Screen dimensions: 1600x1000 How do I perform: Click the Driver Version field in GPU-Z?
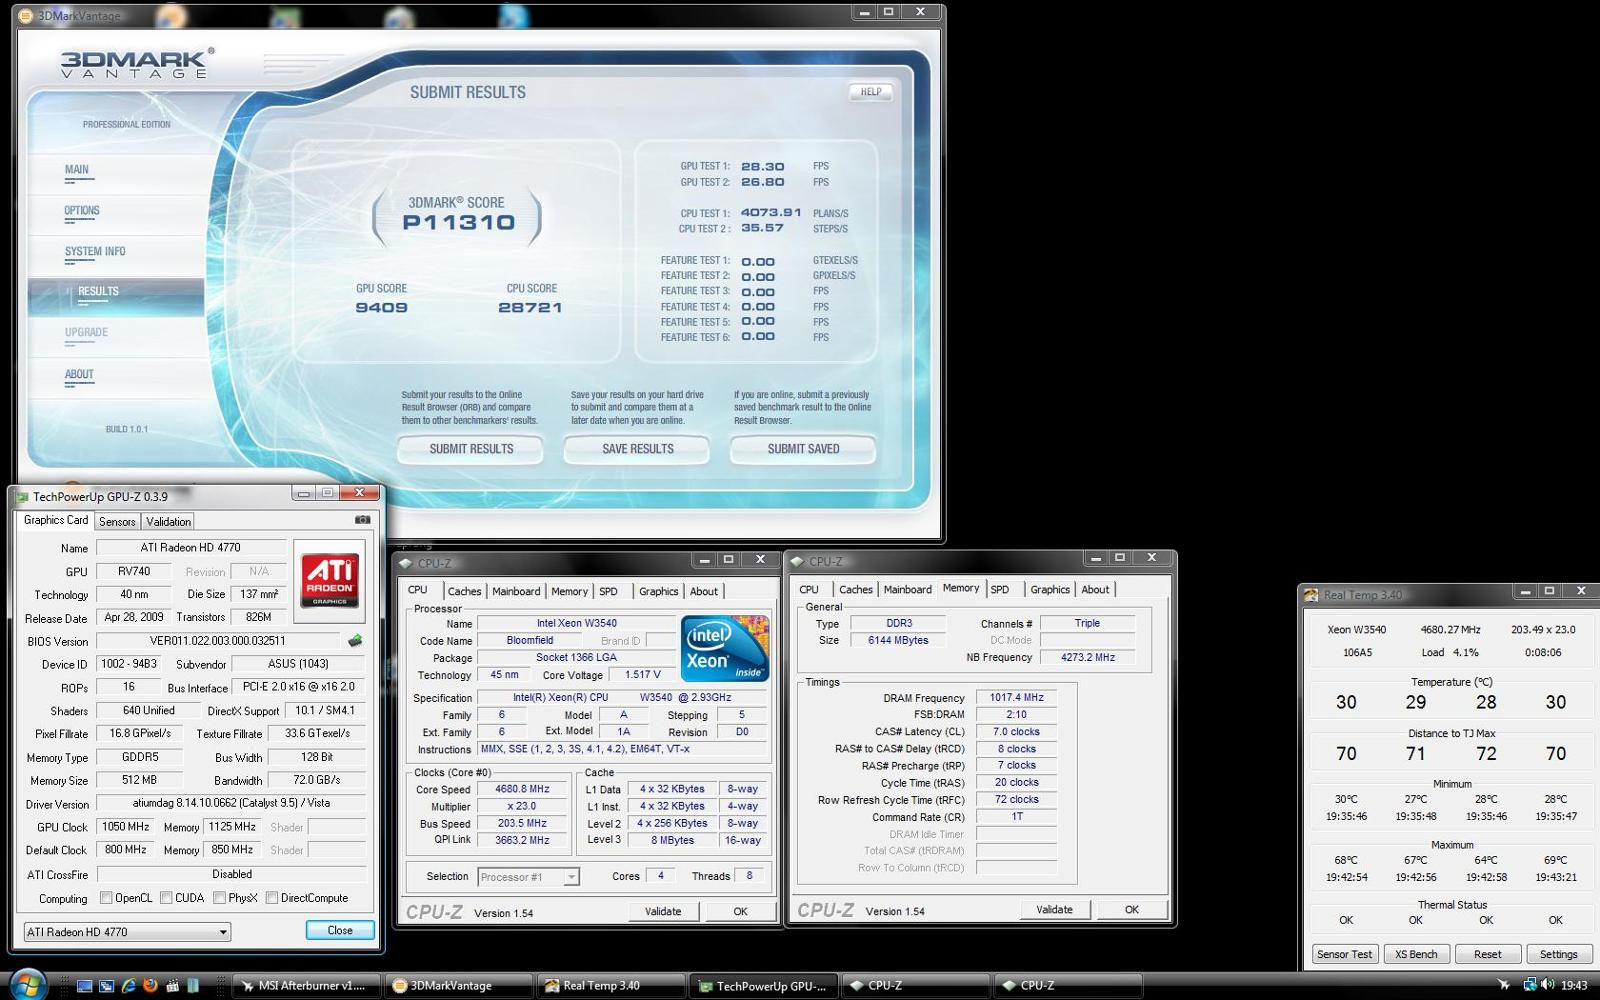[231, 803]
